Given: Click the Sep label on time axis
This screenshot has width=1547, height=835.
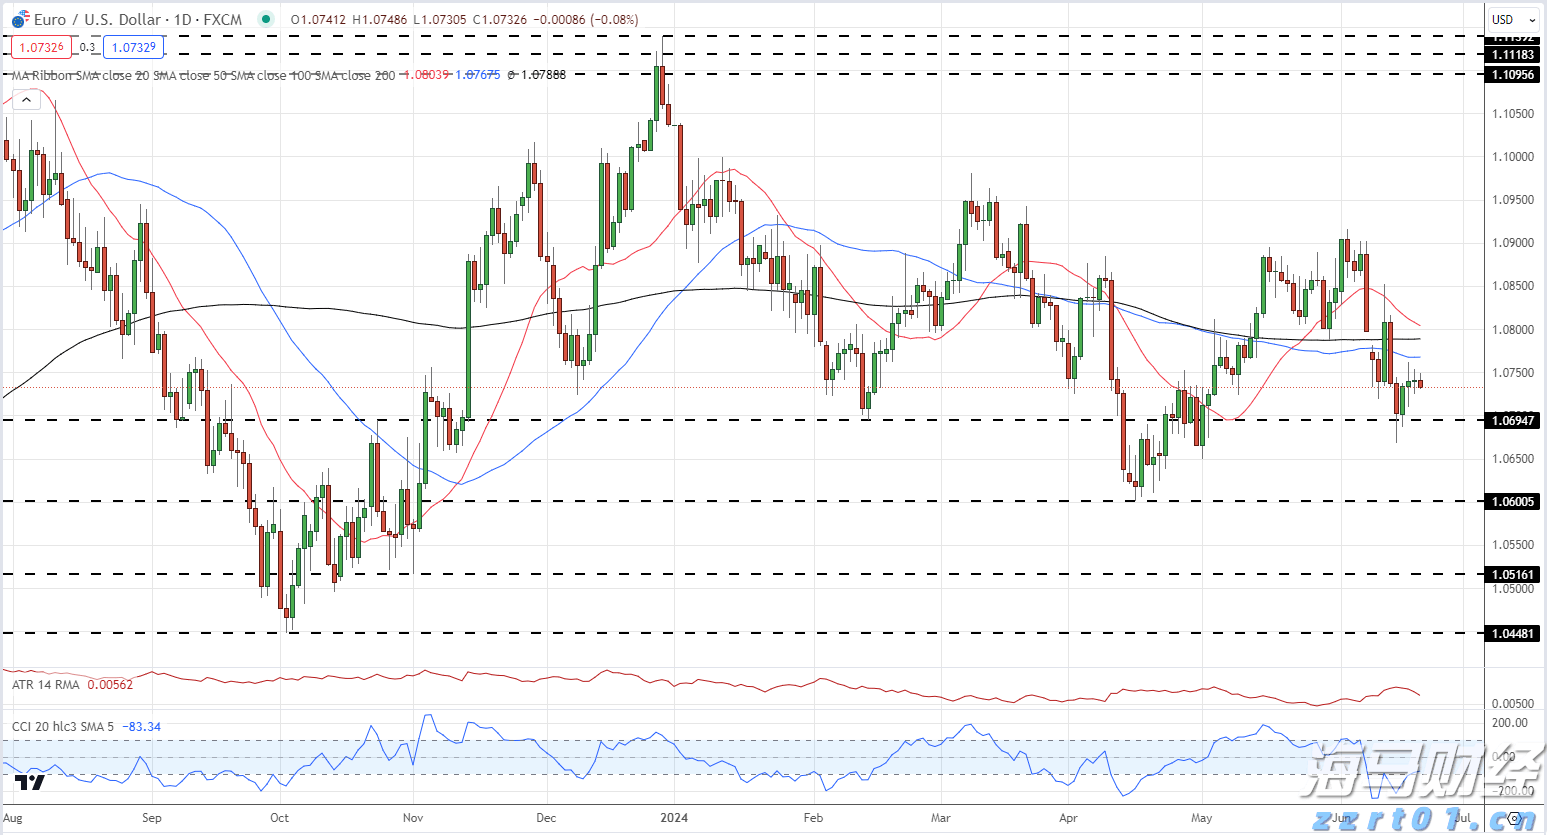Looking at the screenshot, I should click(x=151, y=817).
